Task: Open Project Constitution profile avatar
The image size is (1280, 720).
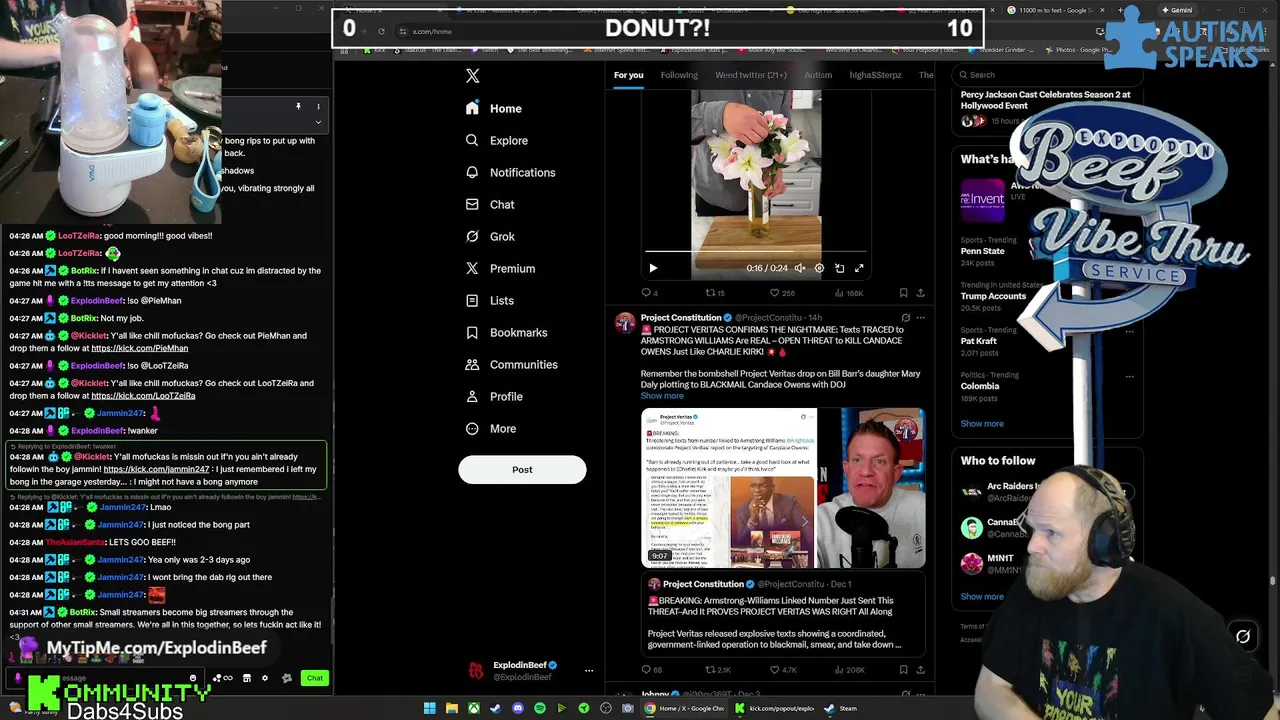Action: coord(625,322)
